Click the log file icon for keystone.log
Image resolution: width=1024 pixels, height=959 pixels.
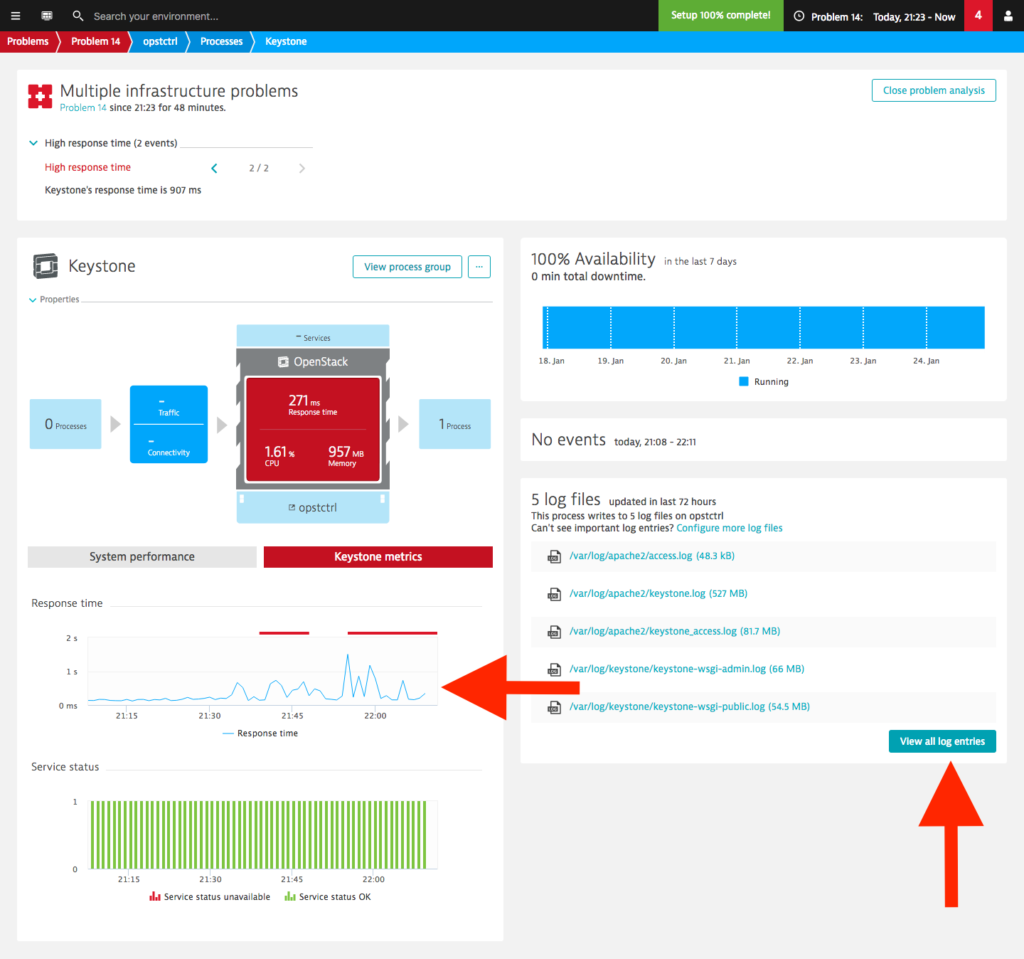click(x=554, y=594)
